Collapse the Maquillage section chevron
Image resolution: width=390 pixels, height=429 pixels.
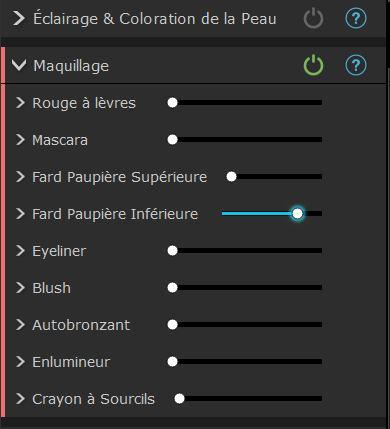[19, 65]
